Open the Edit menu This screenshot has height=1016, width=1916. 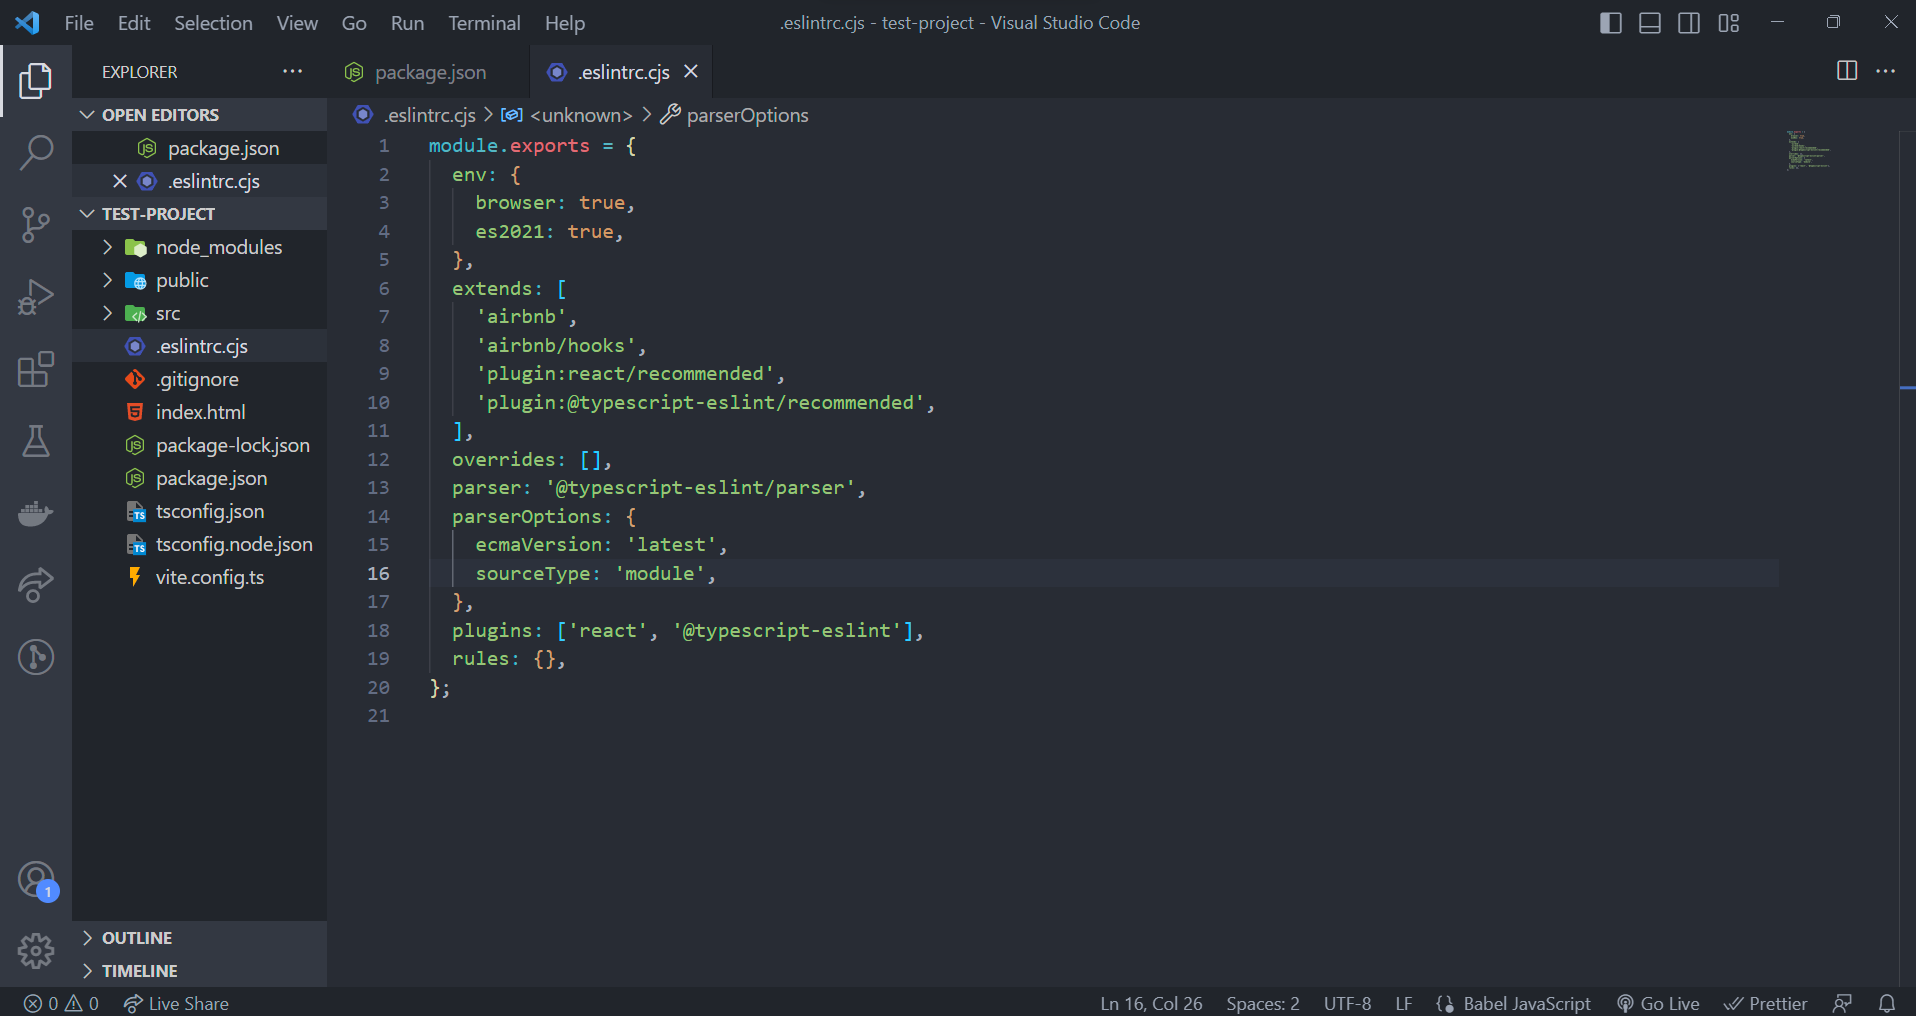click(x=134, y=22)
